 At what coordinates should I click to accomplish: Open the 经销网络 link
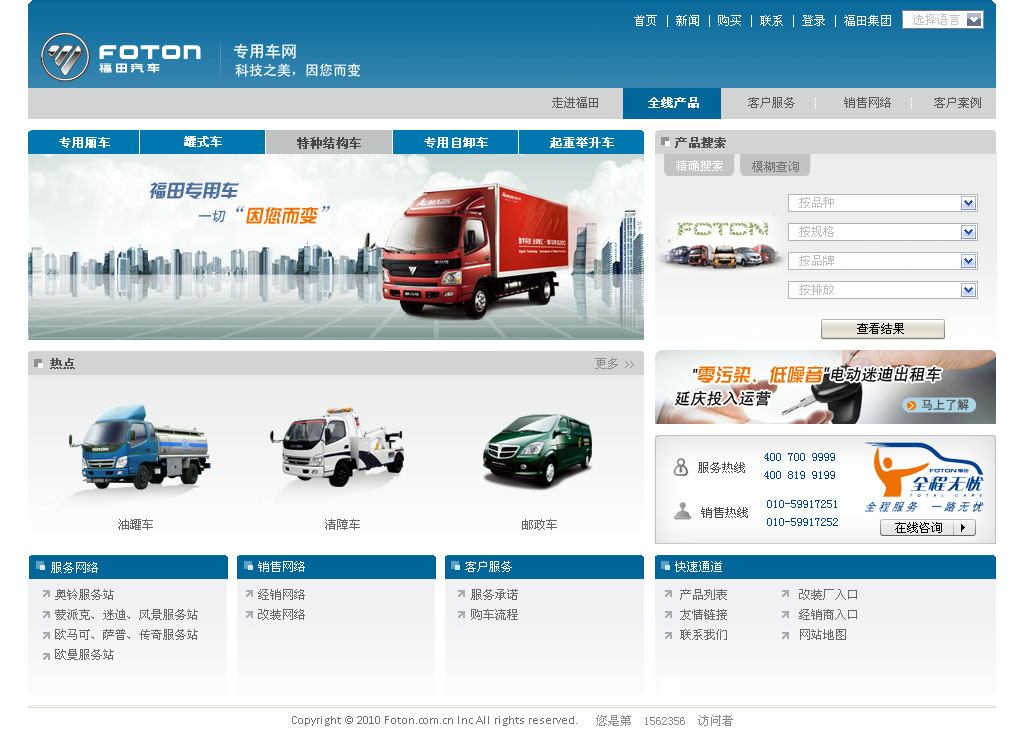pyautogui.click(x=281, y=595)
